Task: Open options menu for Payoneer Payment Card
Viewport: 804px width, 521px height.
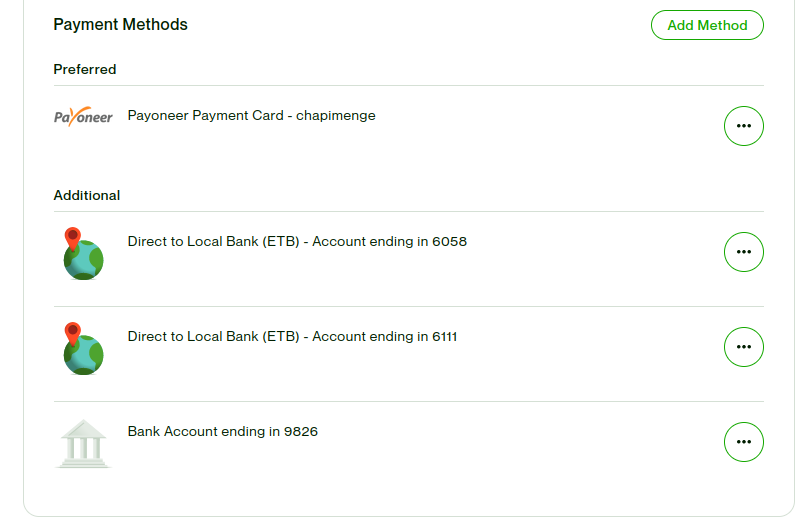Action: pyautogui.click(x=743, y=126)
